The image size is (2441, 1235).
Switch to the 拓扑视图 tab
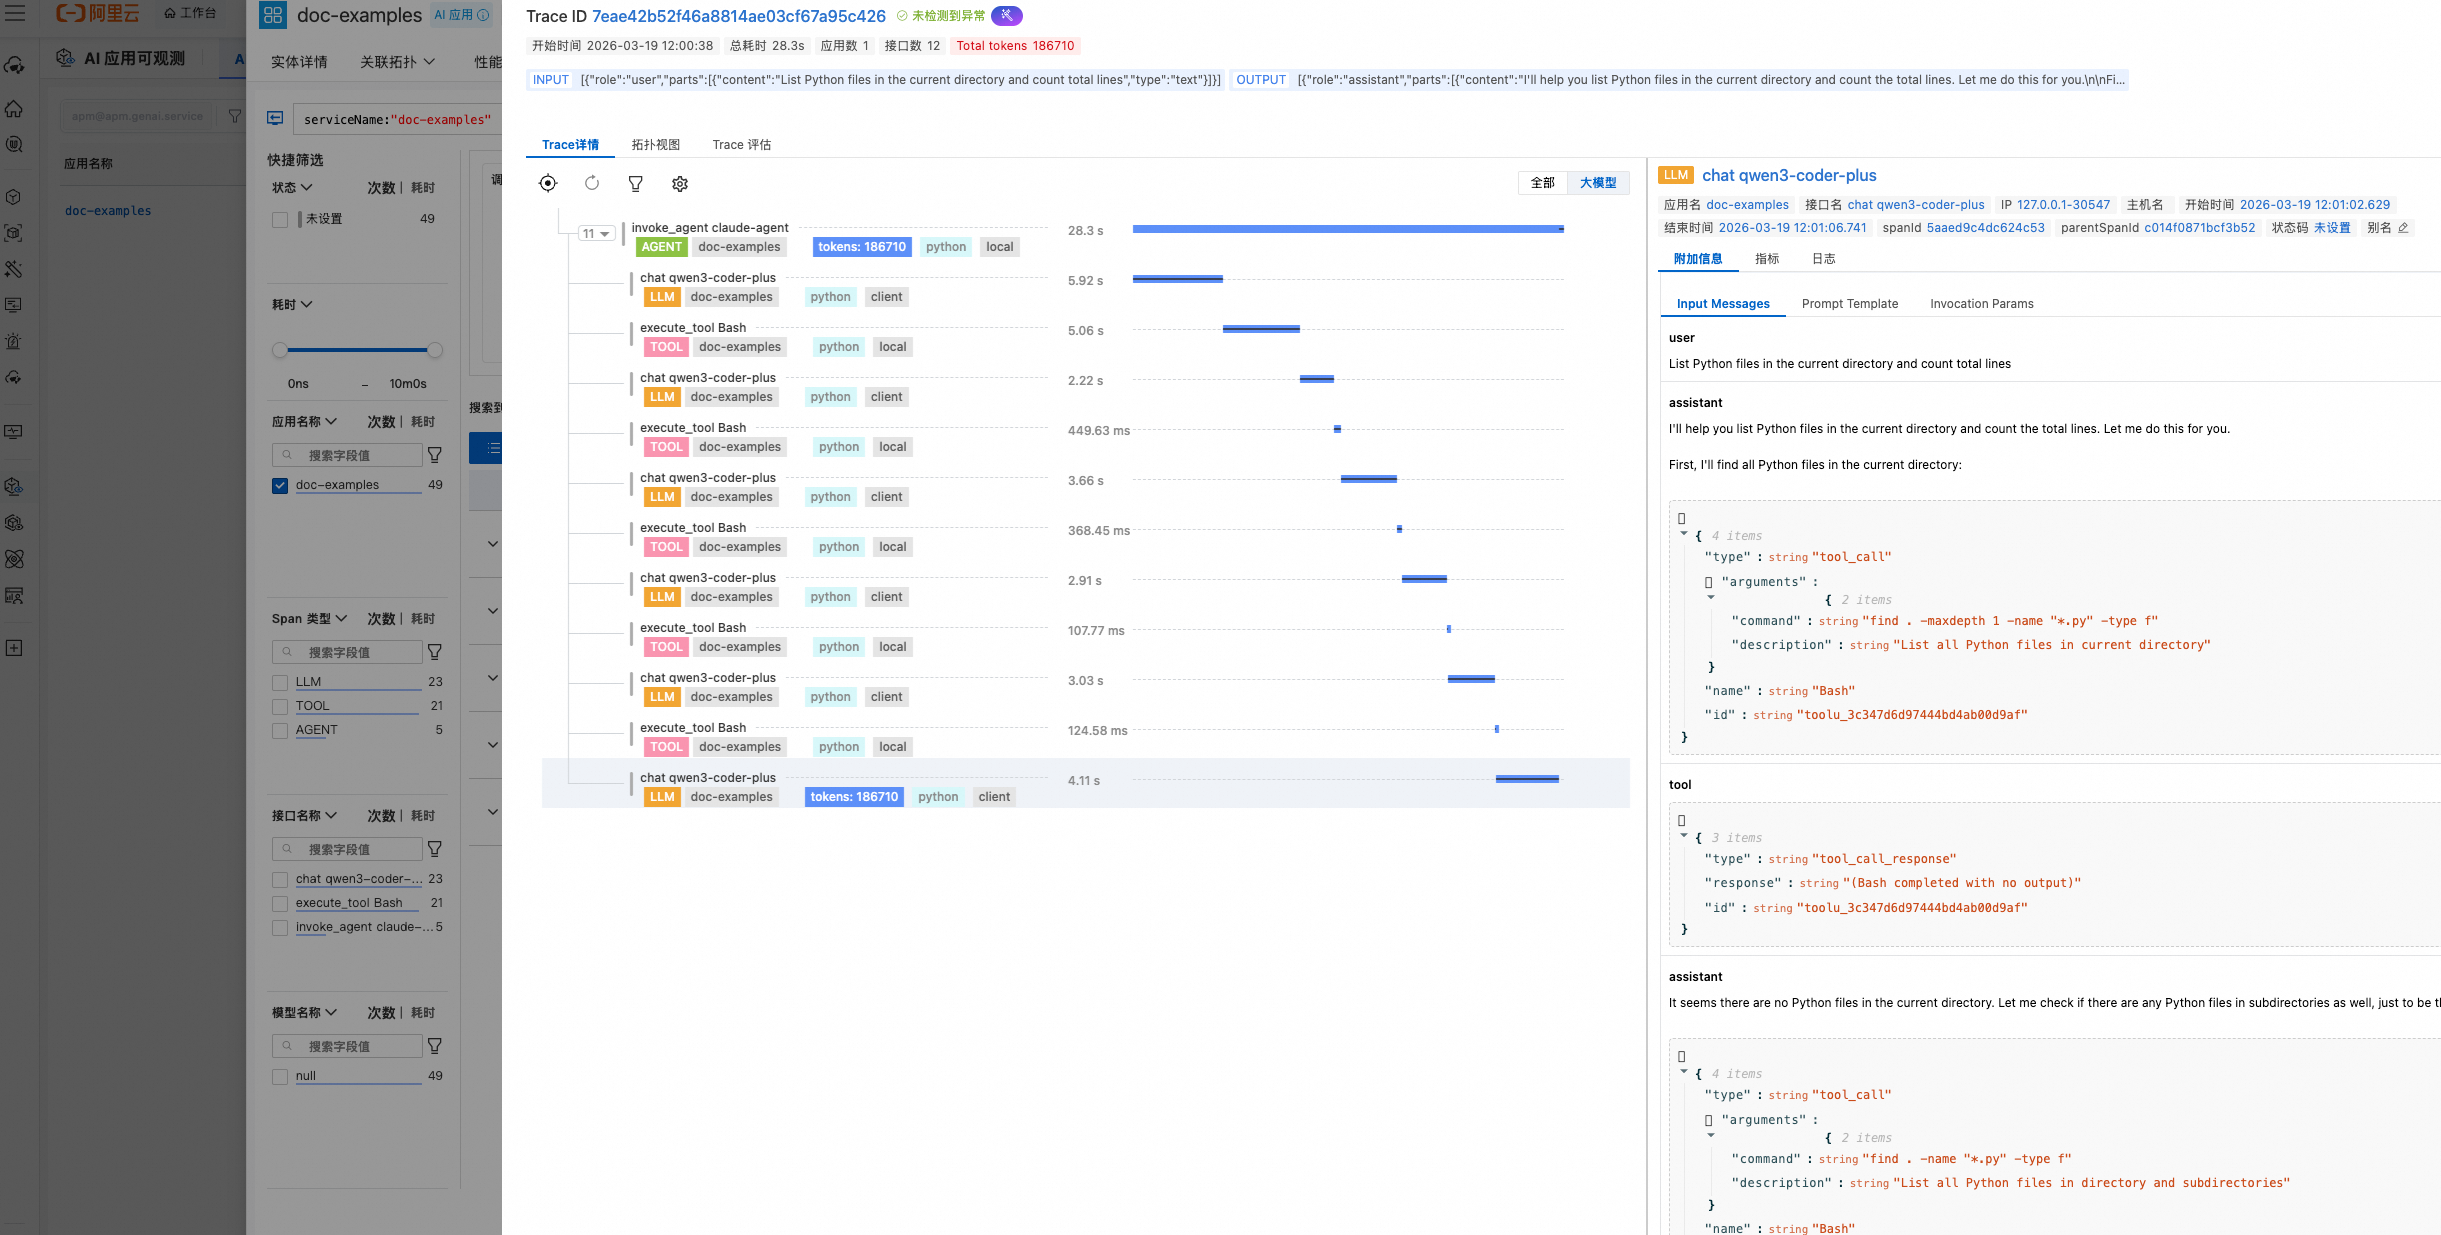[x=655, y=145]
